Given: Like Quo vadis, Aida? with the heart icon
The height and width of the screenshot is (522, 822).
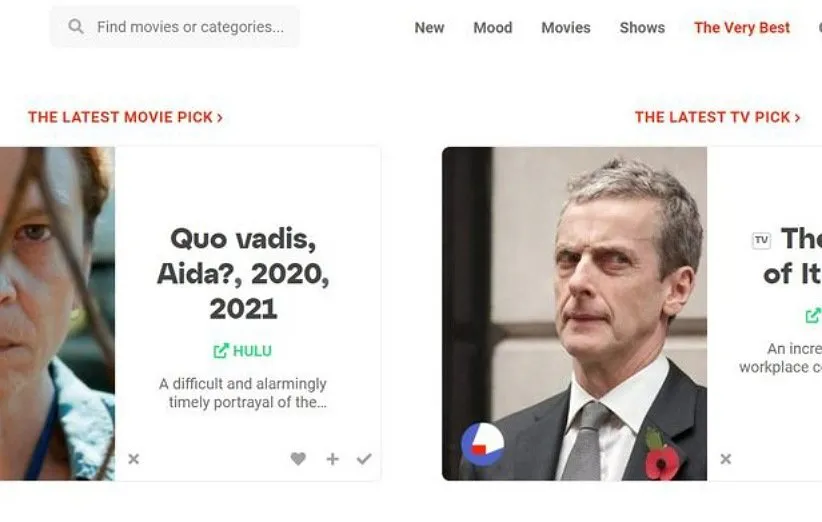Looking at the screenshot, I should pyautogui.click(x=298, y=459).
